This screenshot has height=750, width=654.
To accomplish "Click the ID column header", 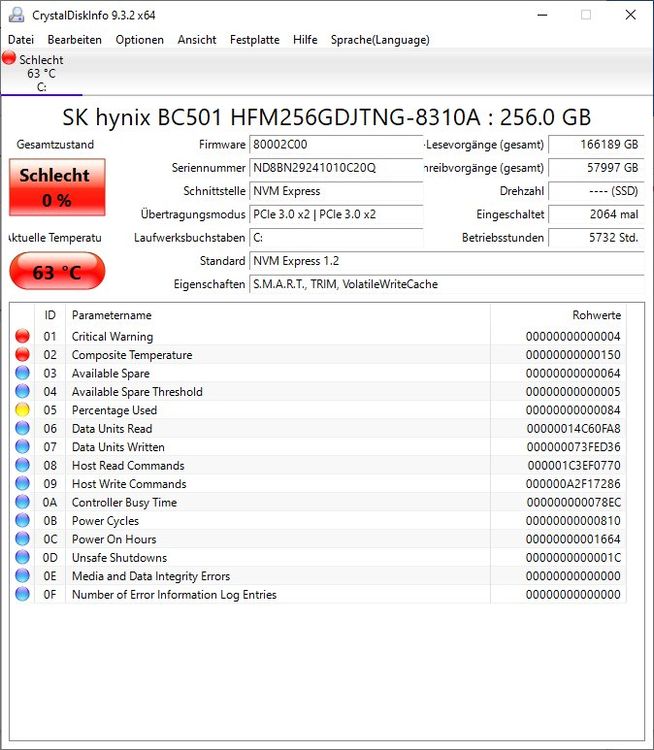I will click(50, 315).
